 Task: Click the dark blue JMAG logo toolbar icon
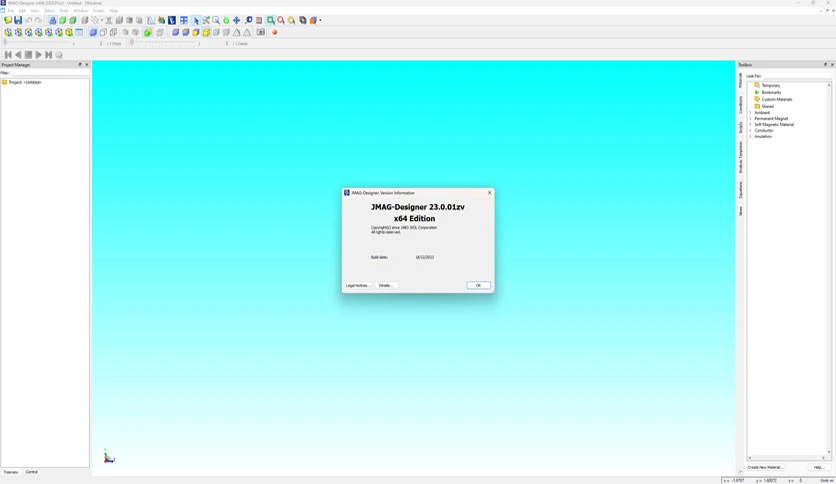172,20
